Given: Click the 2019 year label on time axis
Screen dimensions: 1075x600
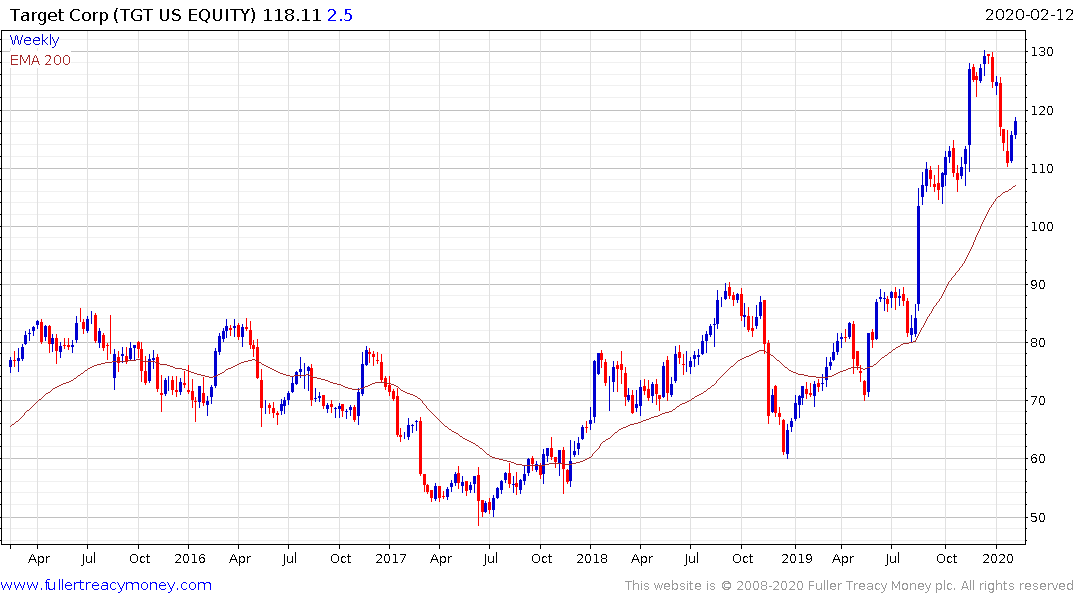Looking at the screenshot, I should point(797,558).
